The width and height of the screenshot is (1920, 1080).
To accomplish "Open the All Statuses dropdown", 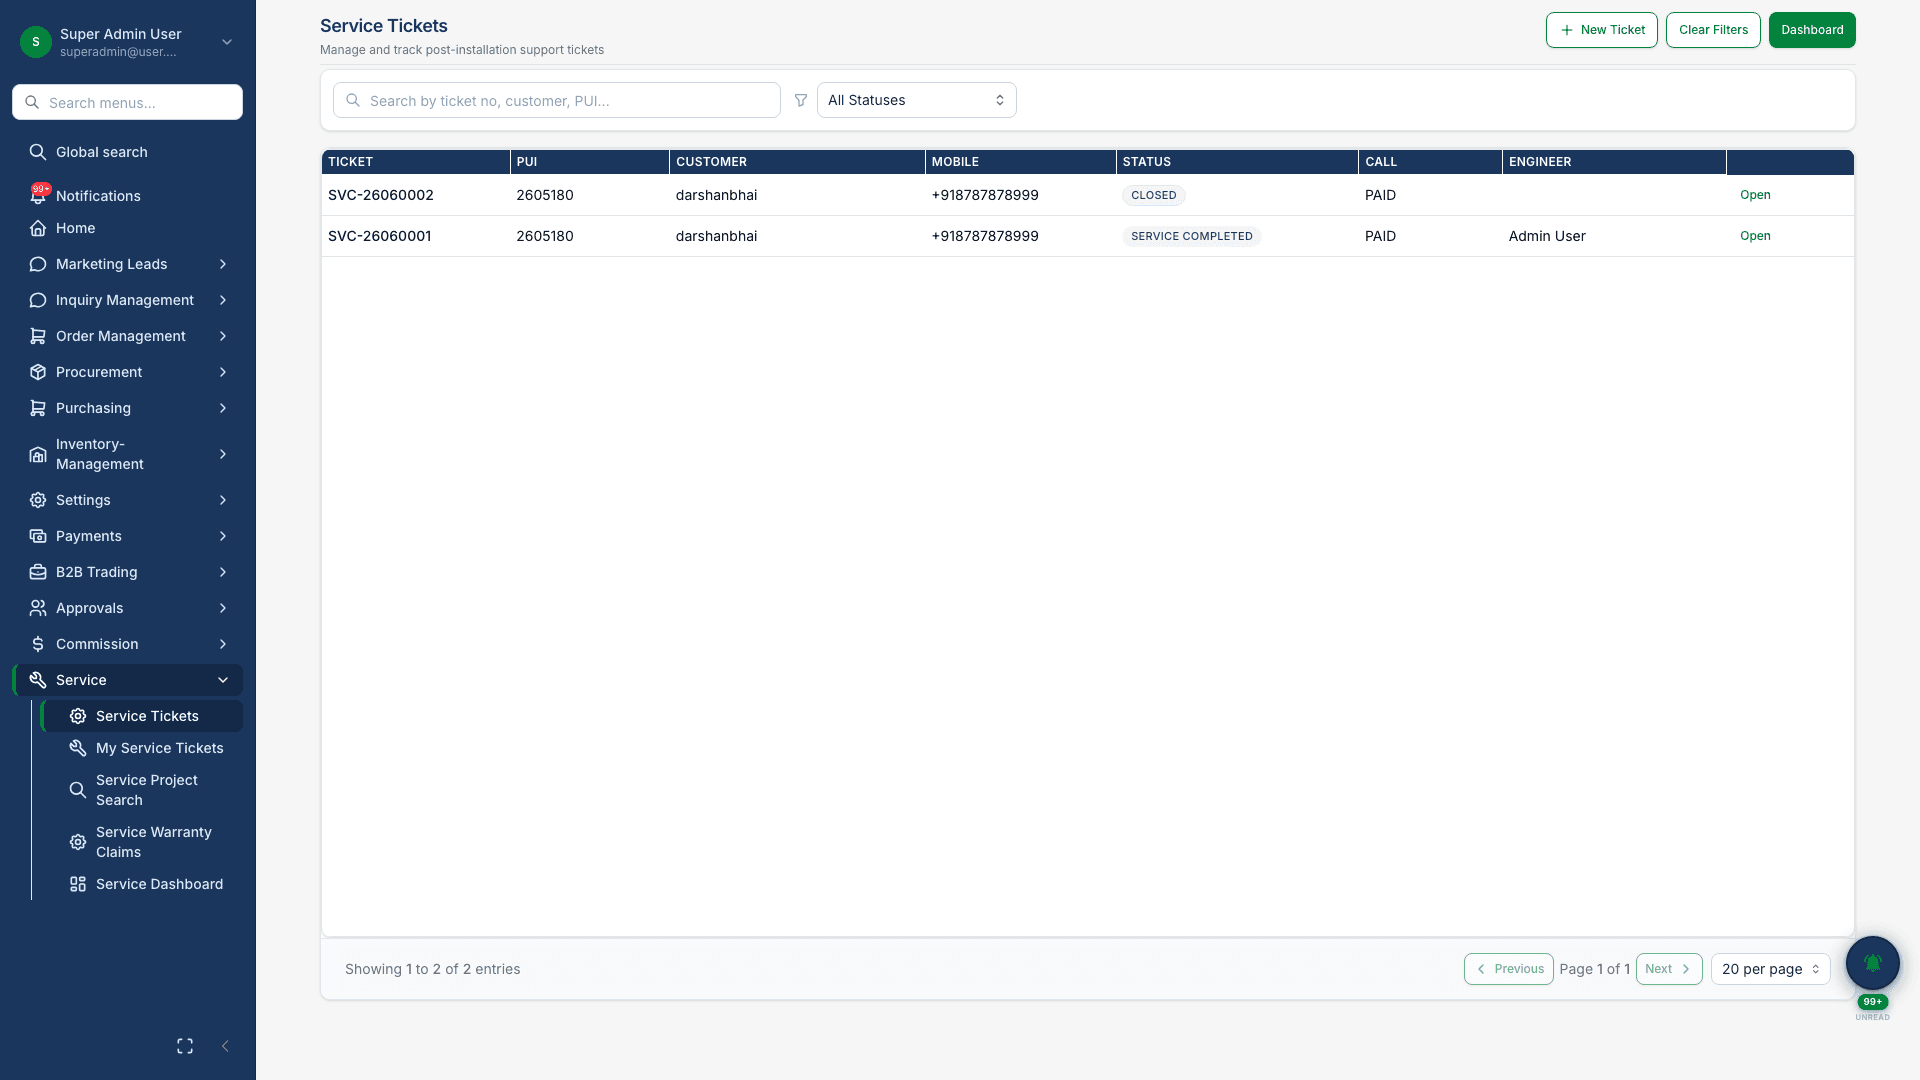I will pos(917,100).
